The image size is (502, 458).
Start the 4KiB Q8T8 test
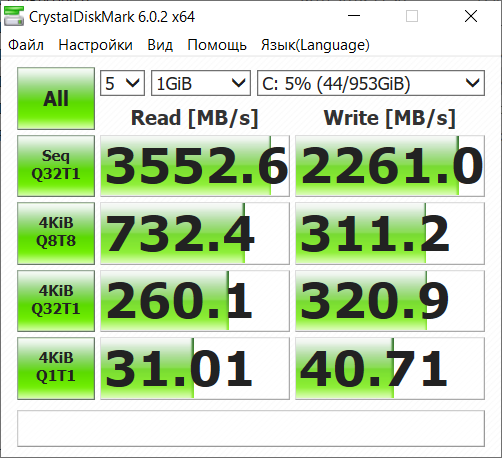(56, 233)
